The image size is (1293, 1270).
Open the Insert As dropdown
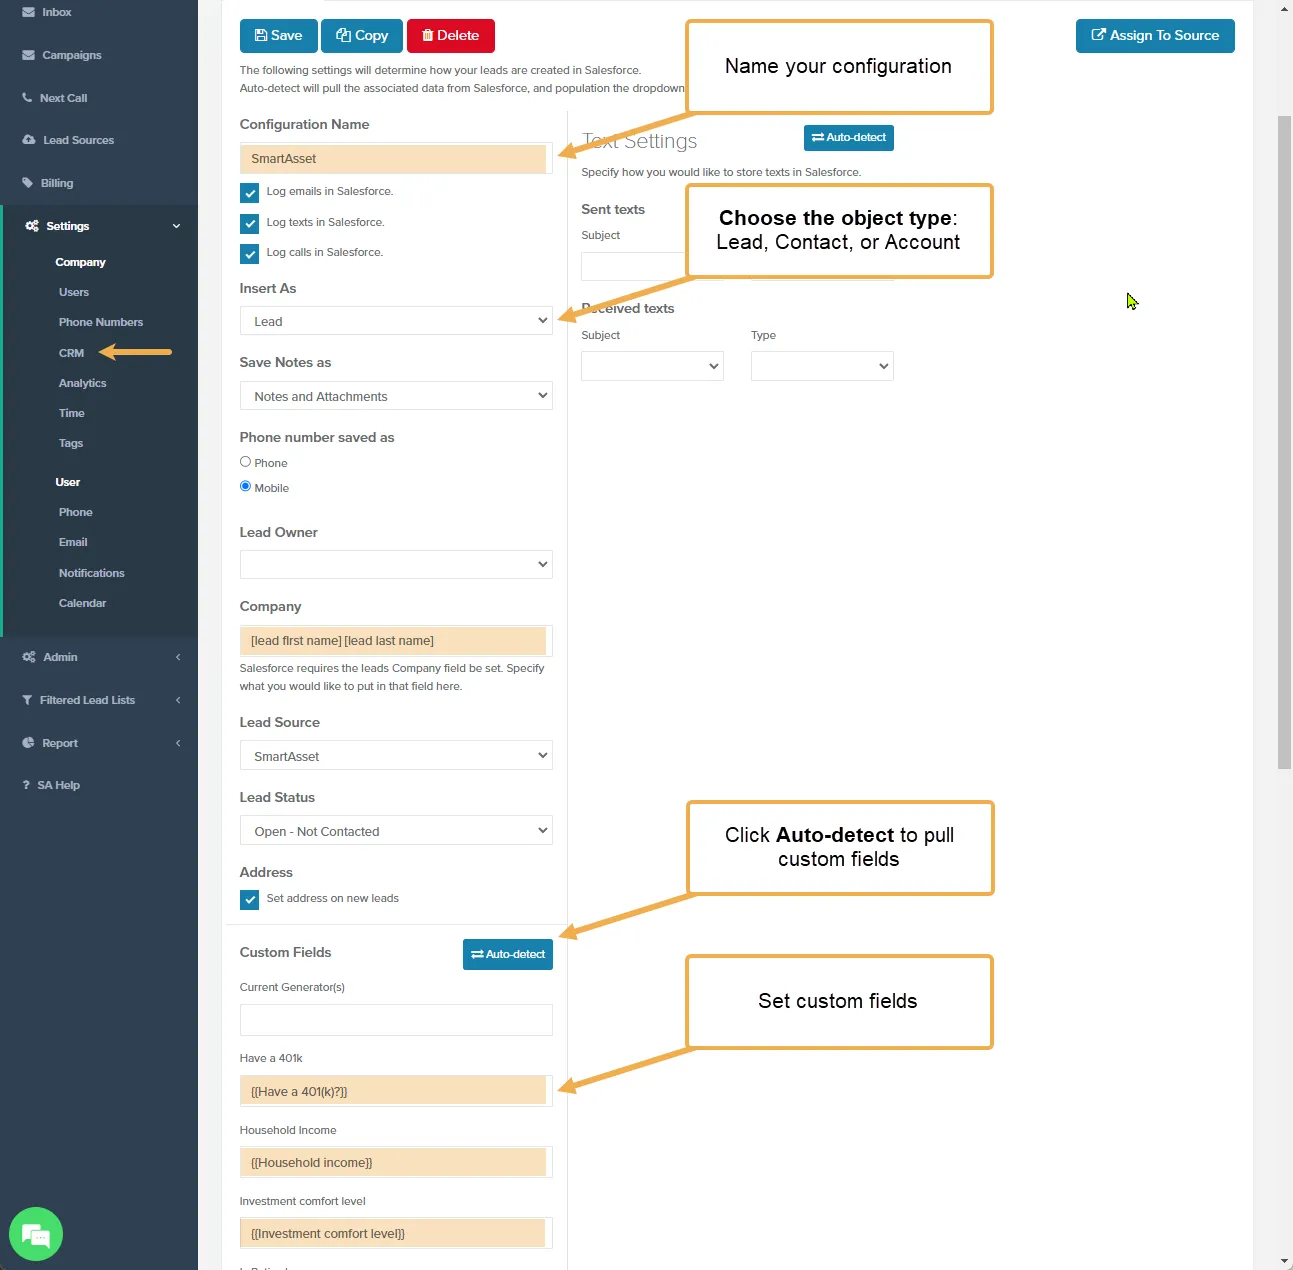[396, 321]
